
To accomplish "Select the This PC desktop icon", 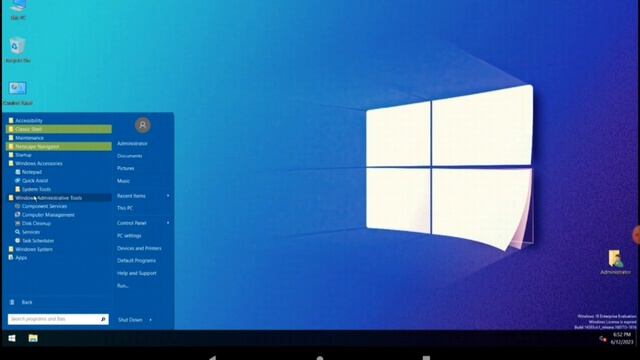I will click(x=18, y=10).
